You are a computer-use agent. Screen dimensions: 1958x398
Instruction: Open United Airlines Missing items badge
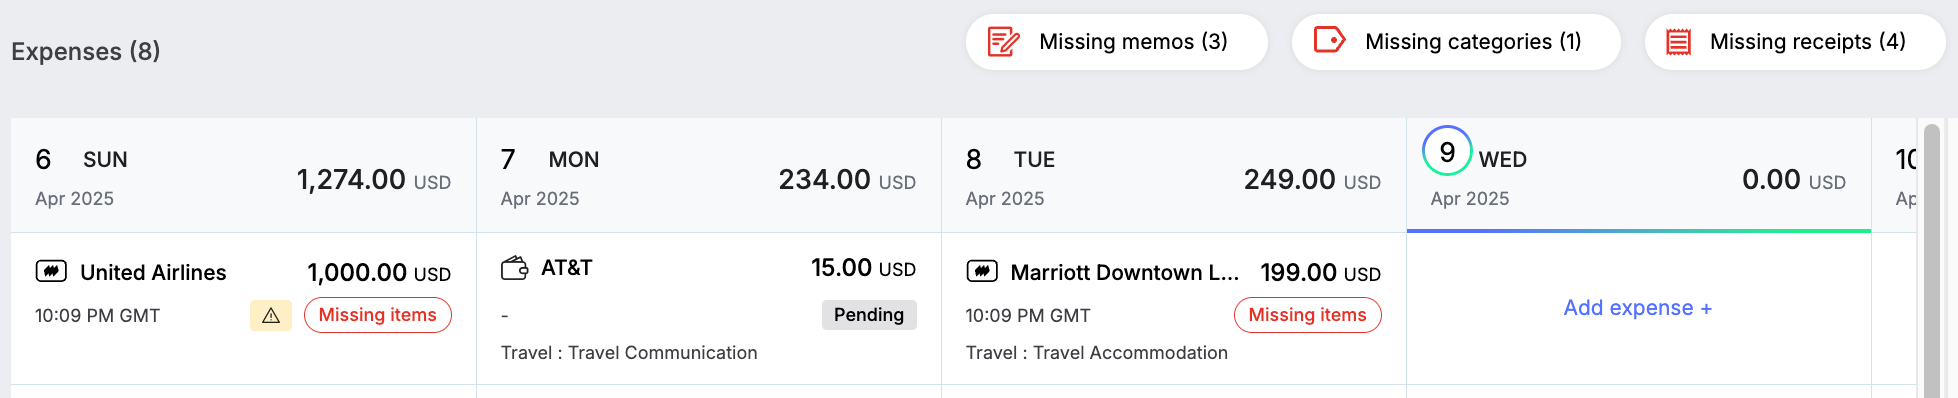378,315
